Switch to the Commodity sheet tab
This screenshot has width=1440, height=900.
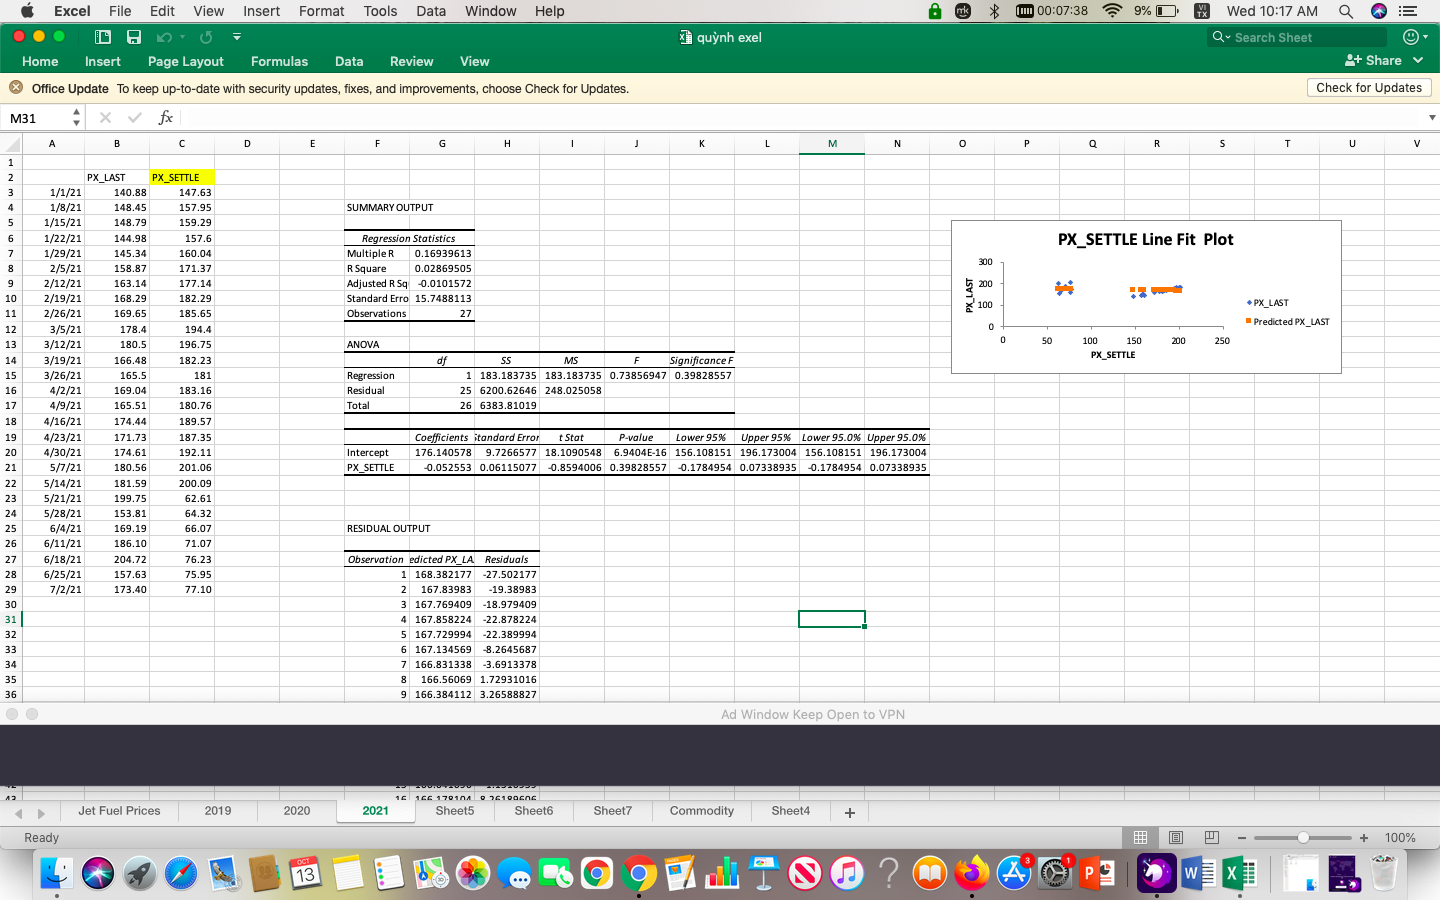tap(702, 811)
